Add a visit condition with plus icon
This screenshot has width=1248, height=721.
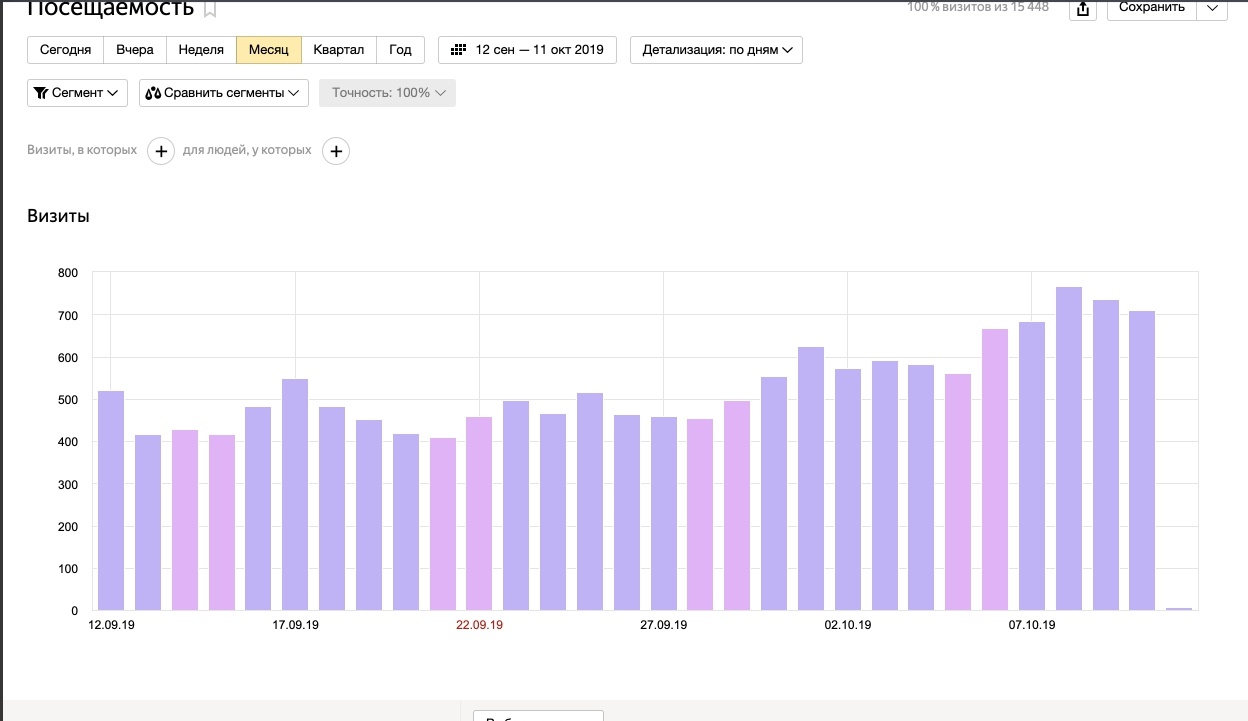[161, 151]
